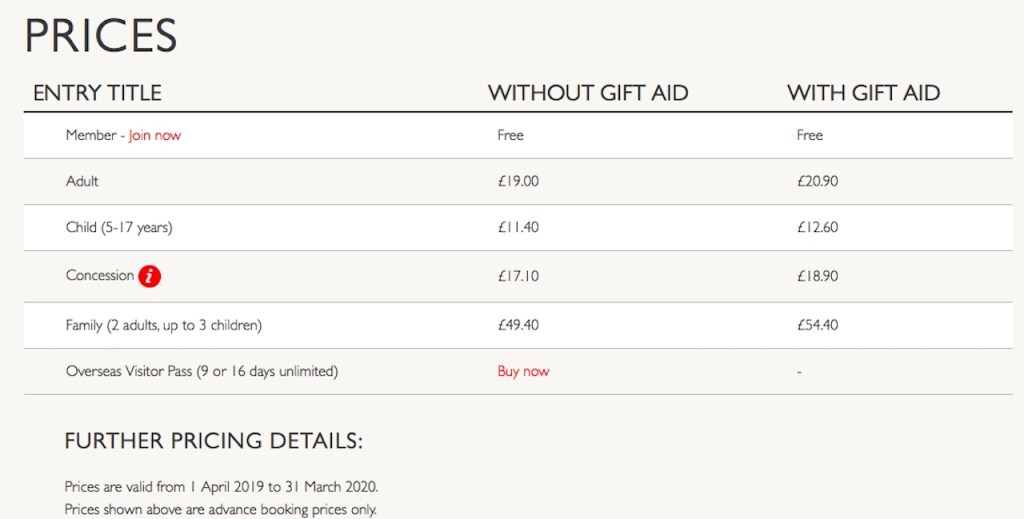This screenshot has height=519, width=1024.
Task: Click the Concession £18.90 Gift Aid price
Action: pyautogui.click(x=817, y=275)
